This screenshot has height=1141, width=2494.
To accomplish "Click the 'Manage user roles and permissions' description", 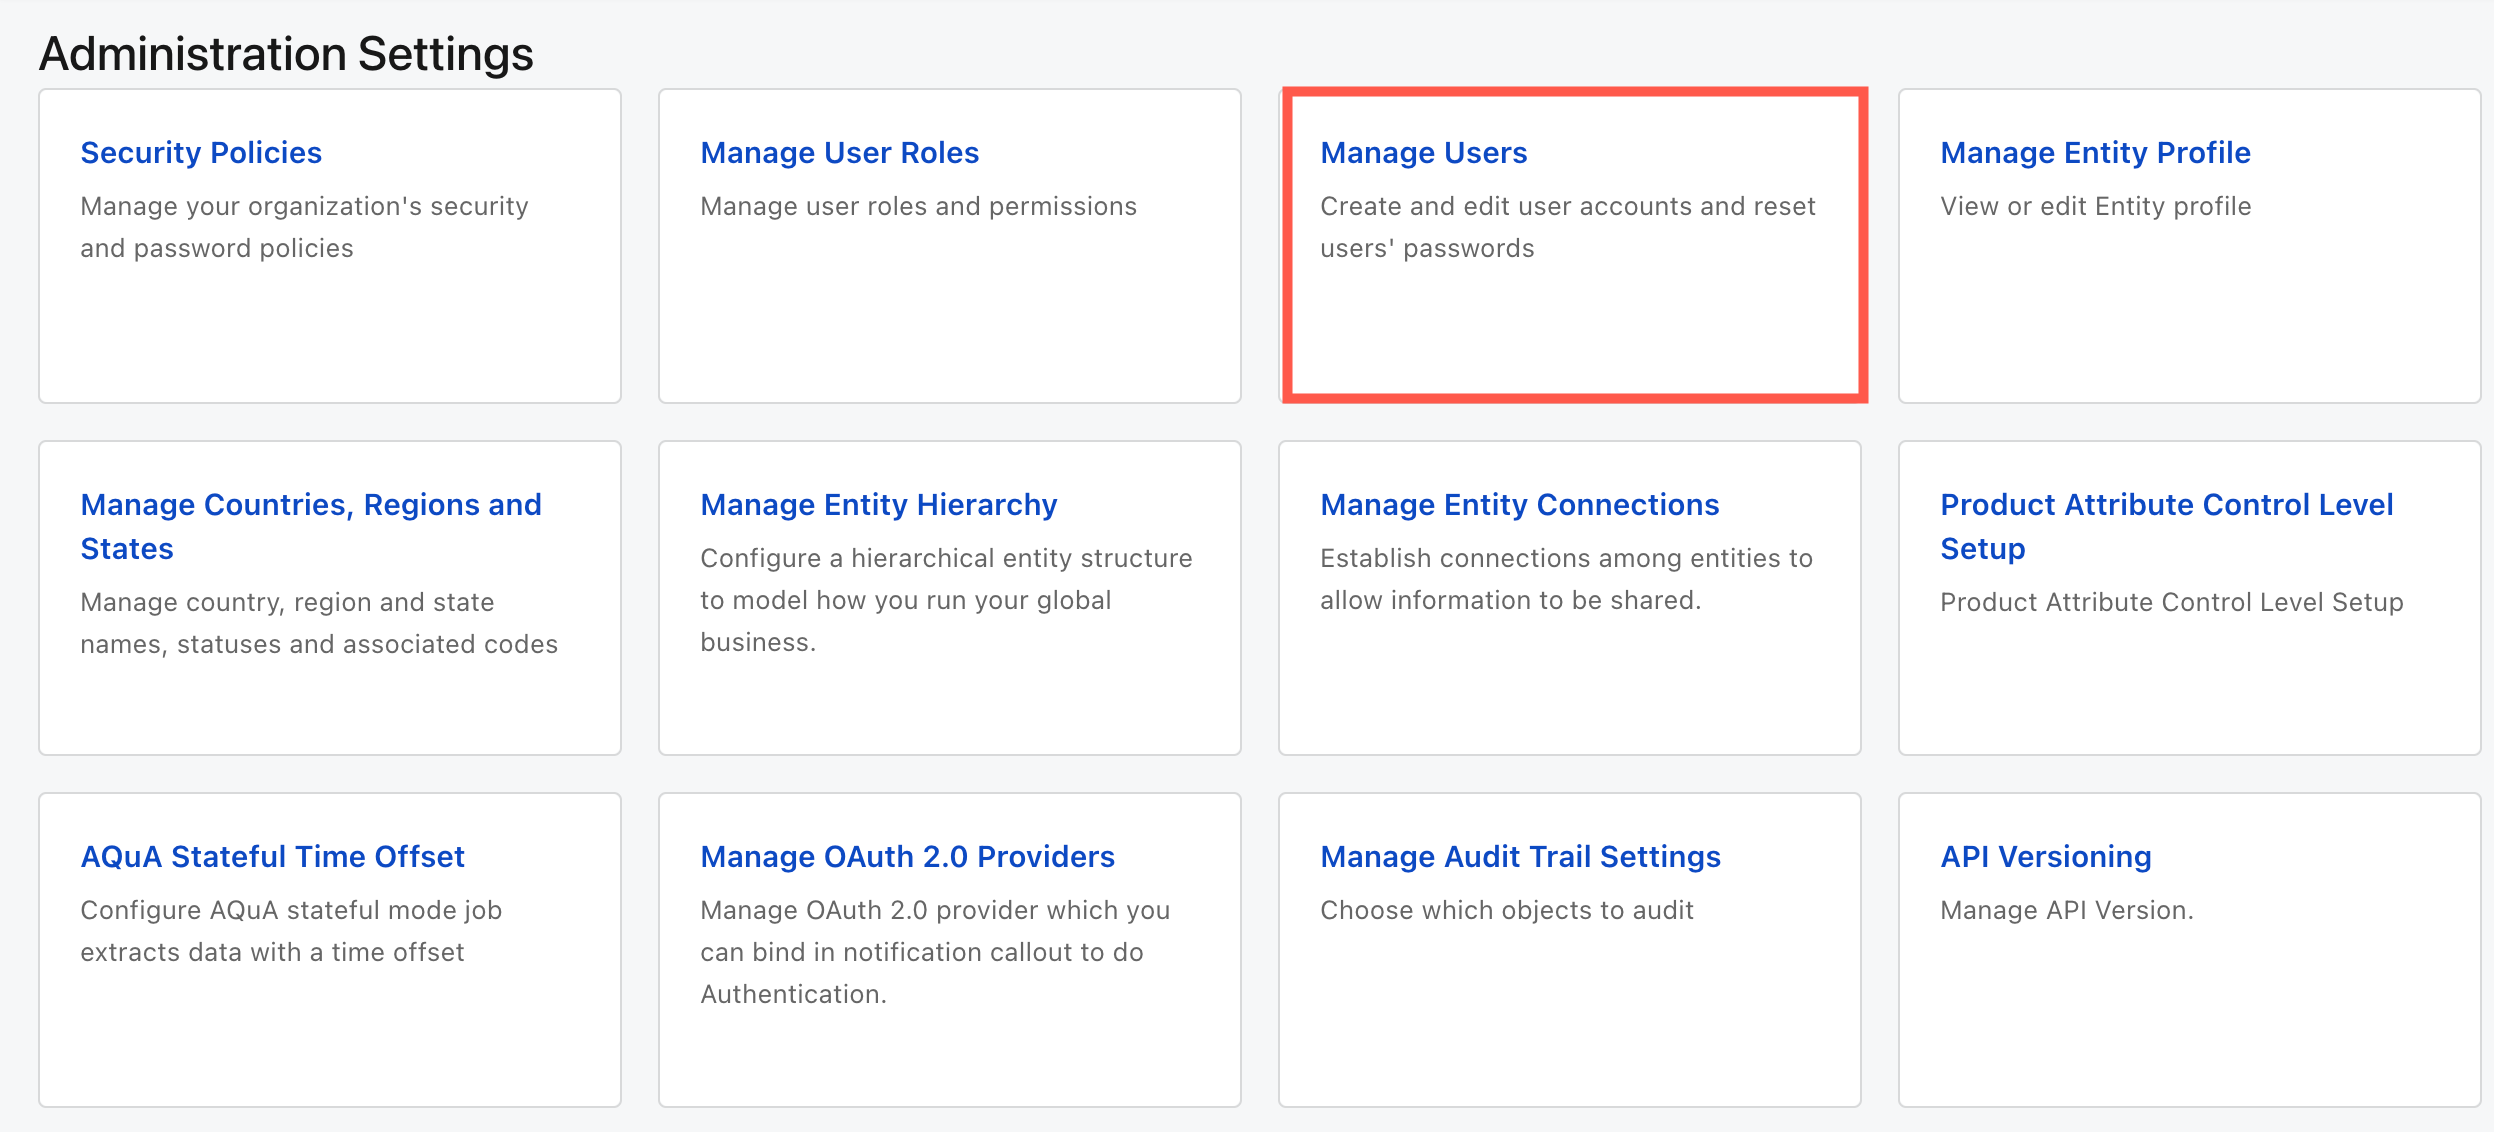I will [918, 207].
